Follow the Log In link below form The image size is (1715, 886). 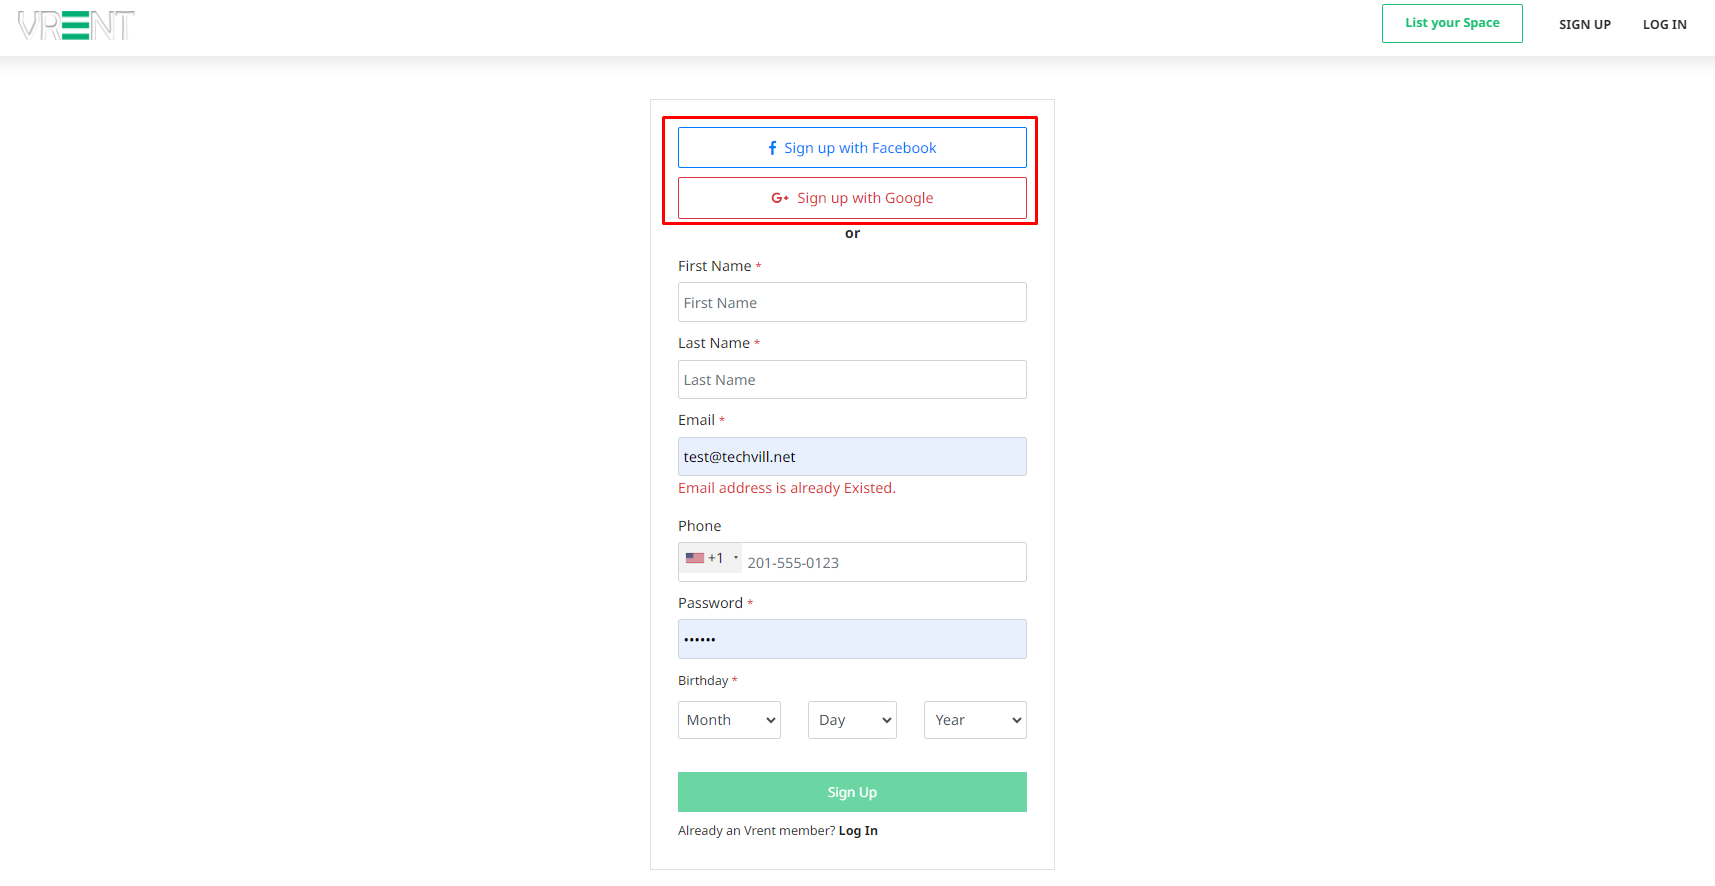[x=858, y=831]
